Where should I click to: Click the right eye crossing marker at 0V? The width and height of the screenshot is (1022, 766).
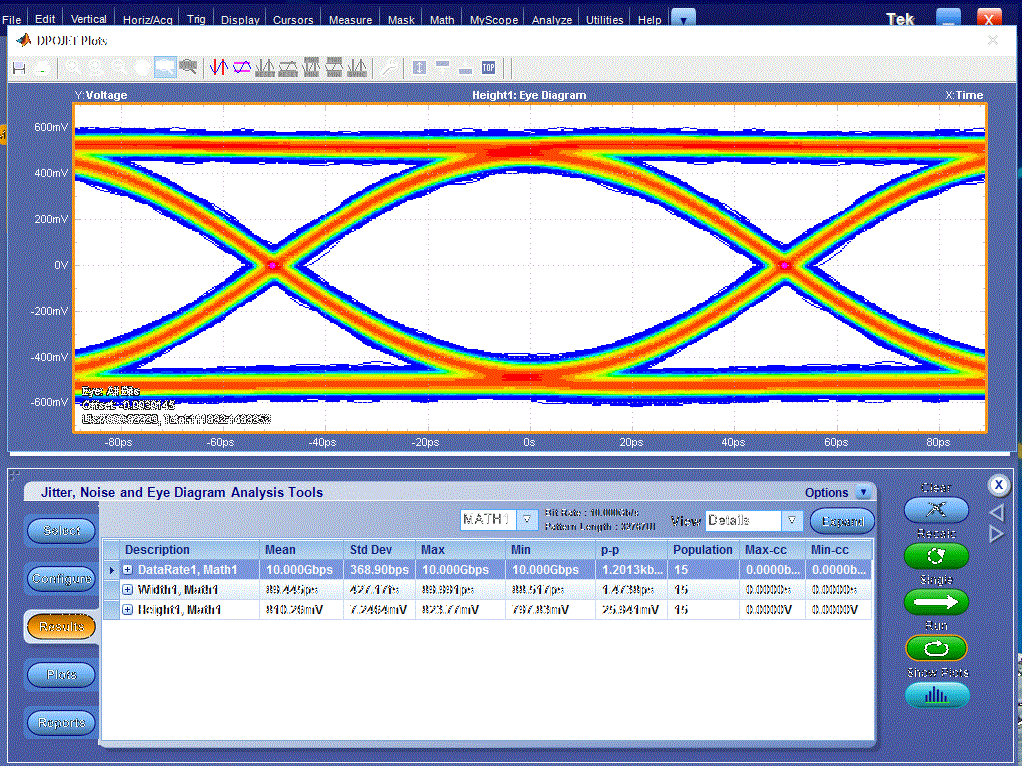785,265
